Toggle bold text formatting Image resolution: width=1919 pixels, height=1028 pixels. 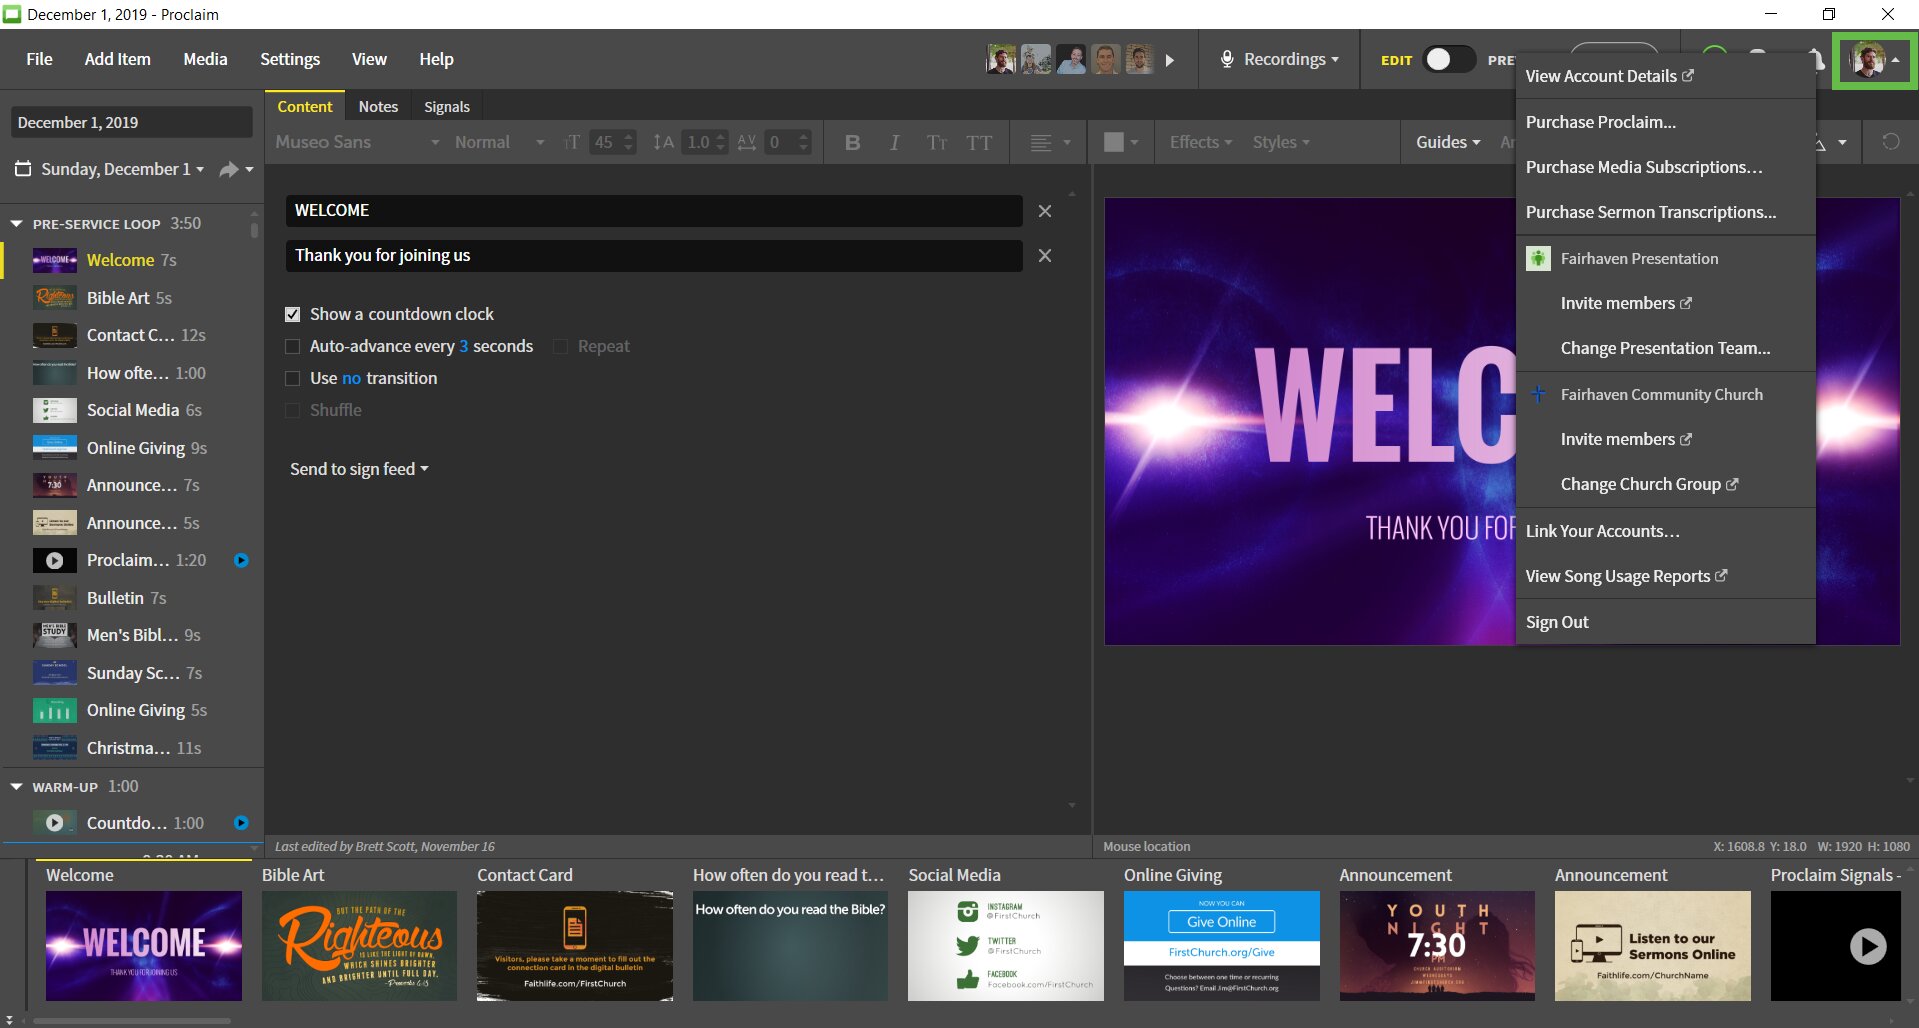[852, 142]
